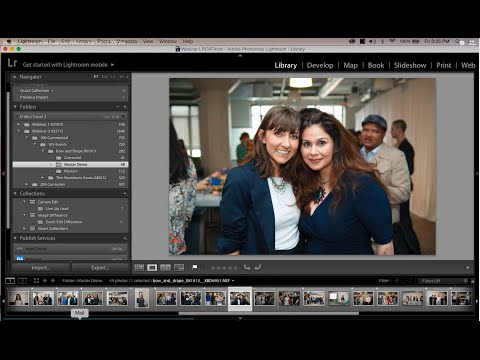Collapse the left panel group arrow

pyautogui.click(x=3, y=174)
